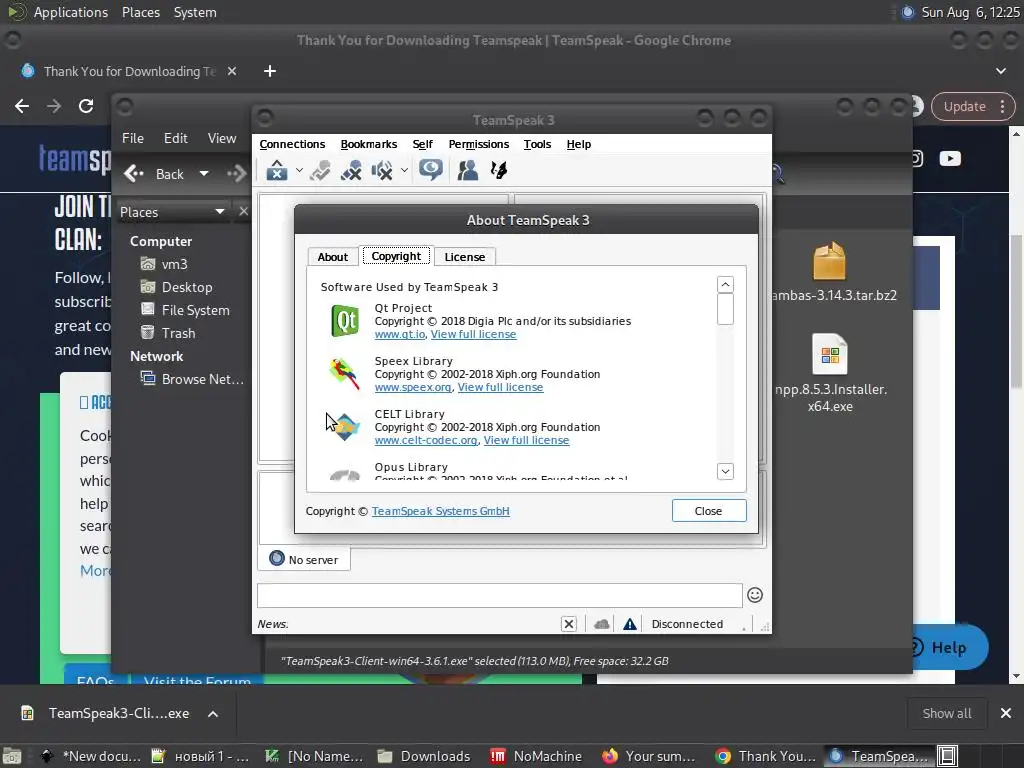The width and height of the screenshot is (1024, 768).
Task: Open the Help menu in TeamSpeak
Action: [579, 144]
